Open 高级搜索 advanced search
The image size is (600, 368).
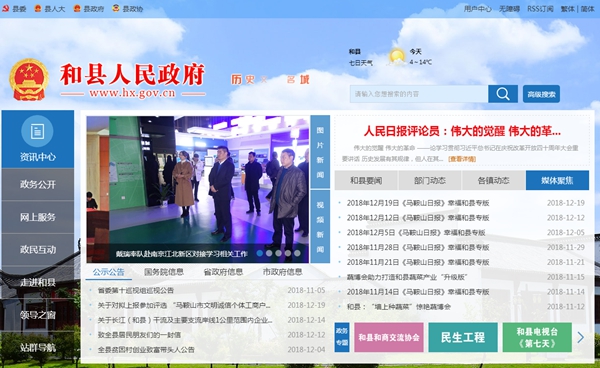(541, 94)
